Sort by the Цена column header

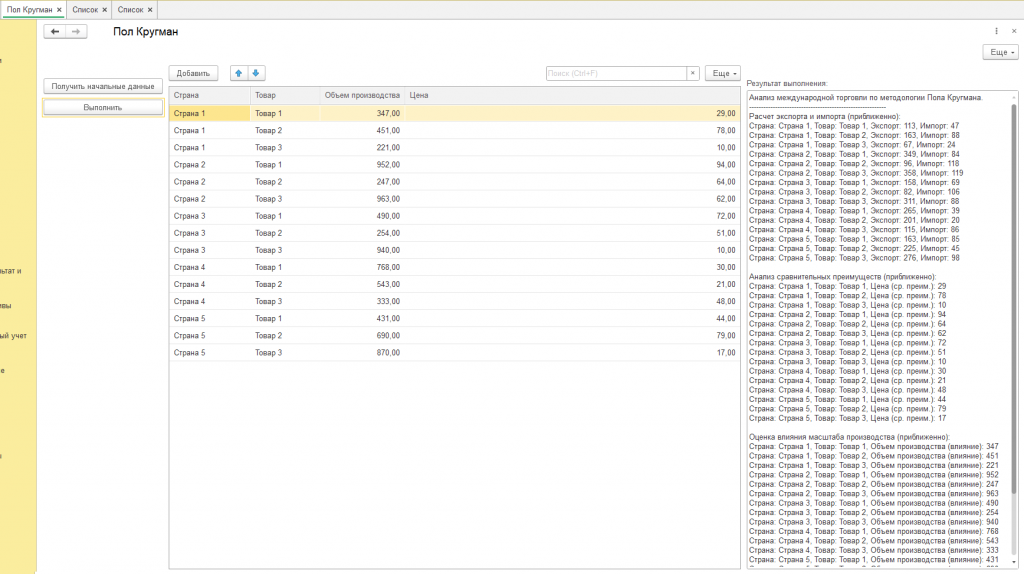tap(573, 95)
